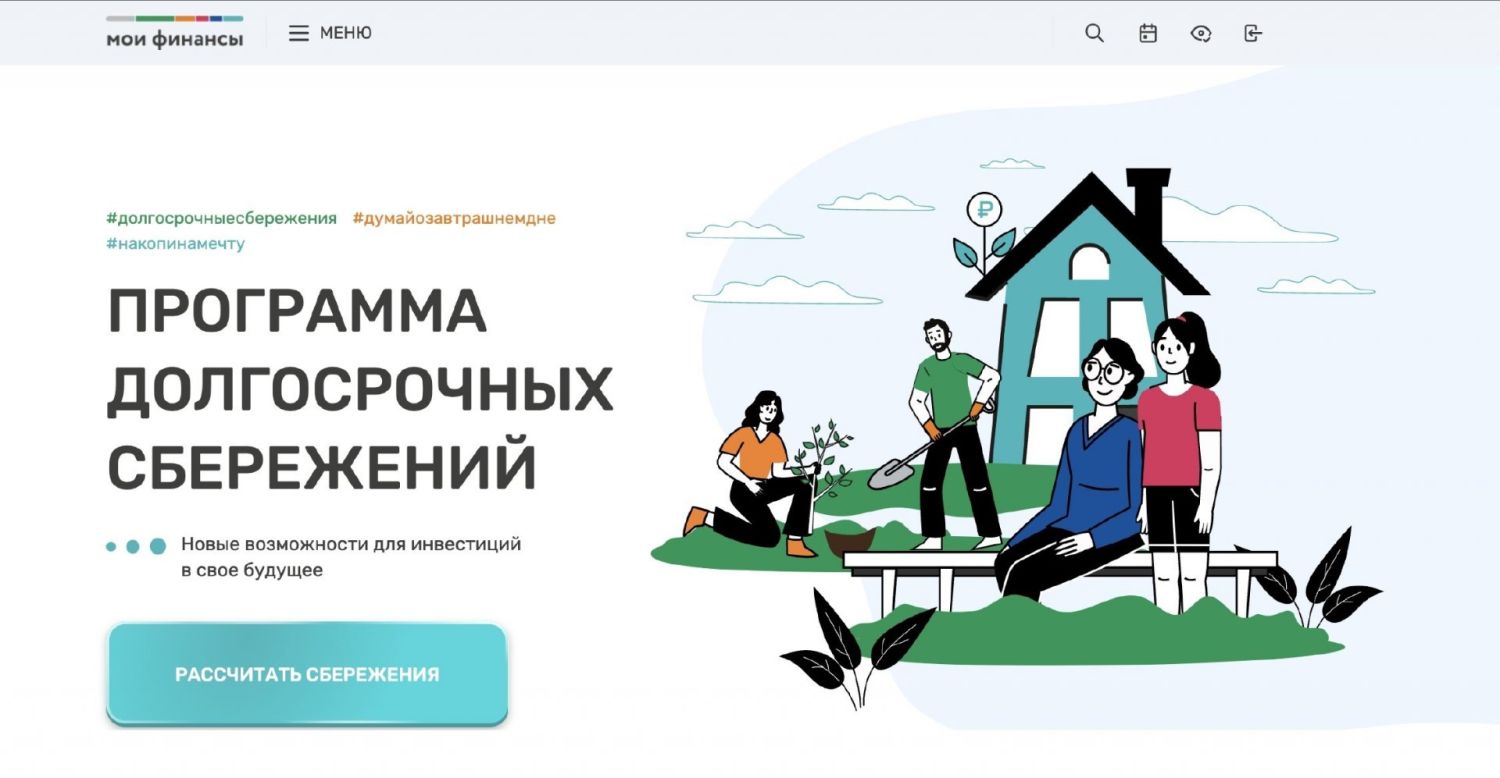Click the #долгосрочныесбережения hashtag
The width and height of the screenshot is (1500, 778).
click(x=221, y=218)
